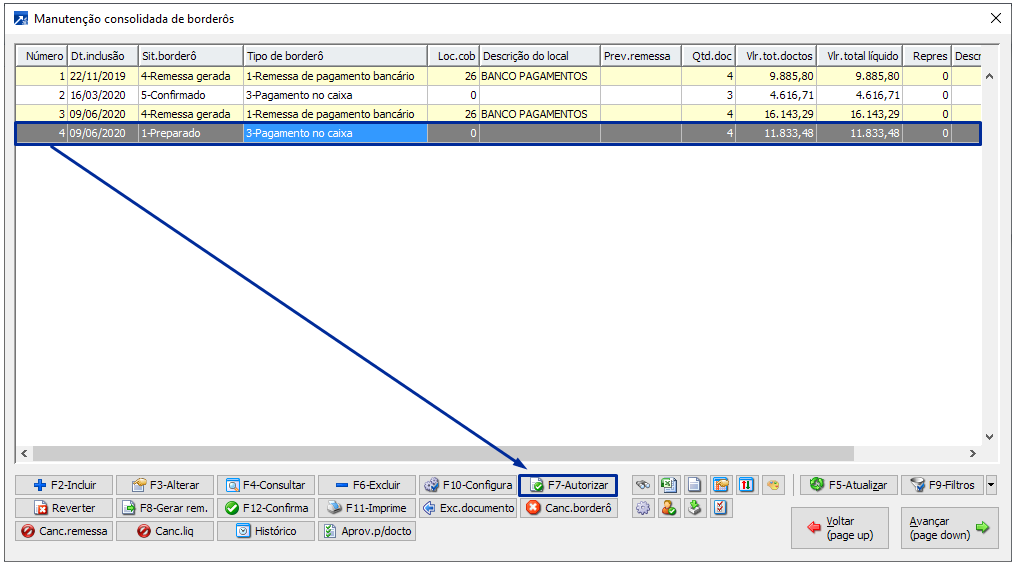Select 5-Confirmado status cell
This screenshot has height=567, width=1017.
[x=191, y=95]
